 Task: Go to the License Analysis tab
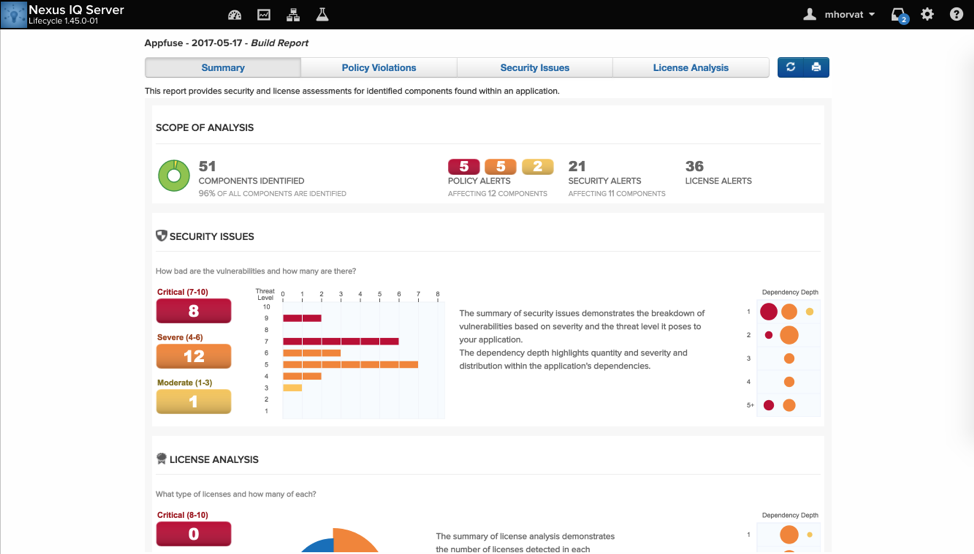coord(691,68)
